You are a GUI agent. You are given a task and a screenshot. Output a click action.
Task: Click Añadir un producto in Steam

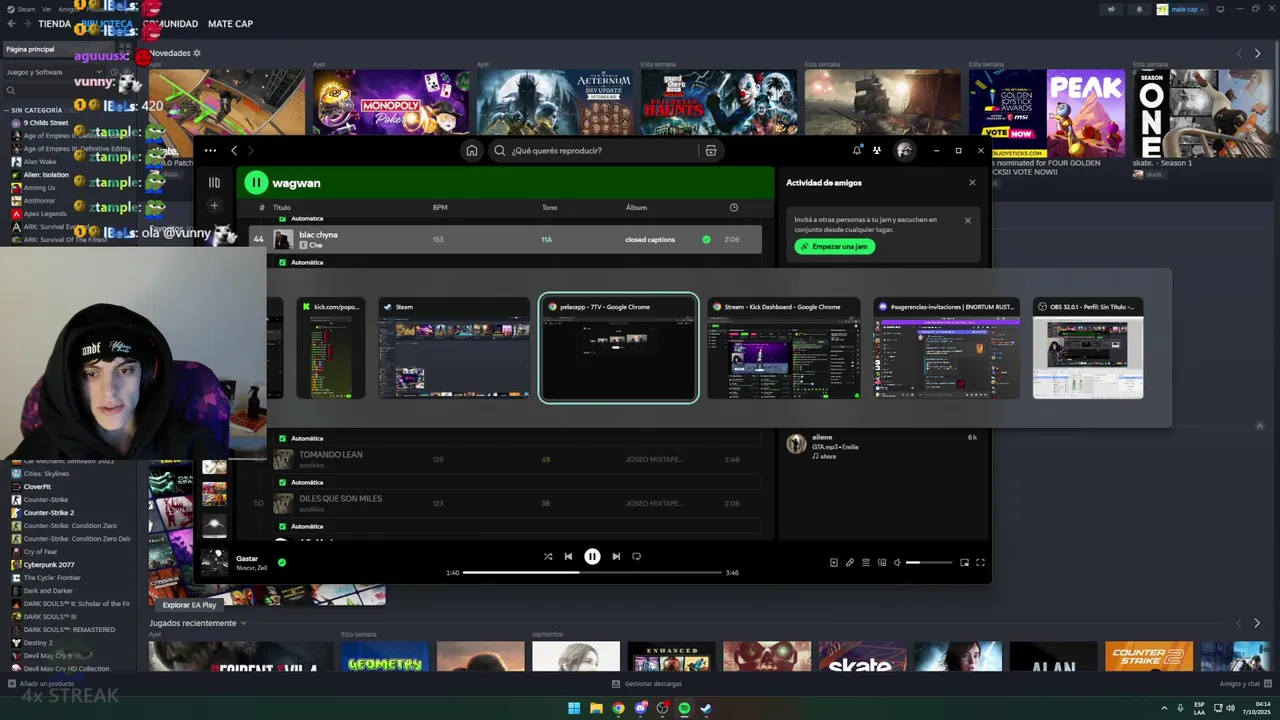click(40, 684)
